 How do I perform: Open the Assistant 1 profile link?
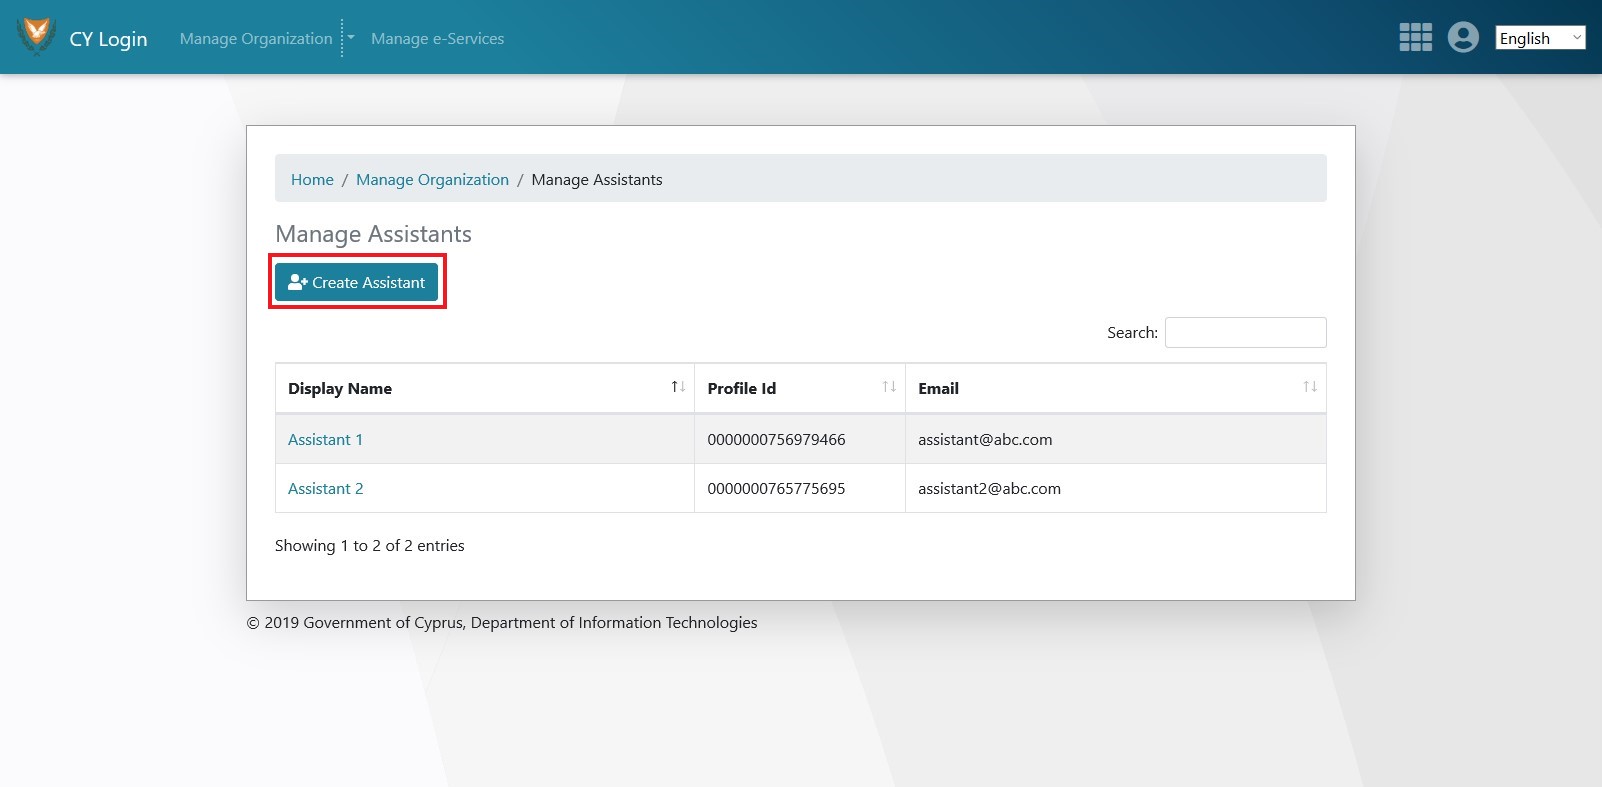(325, 440)
